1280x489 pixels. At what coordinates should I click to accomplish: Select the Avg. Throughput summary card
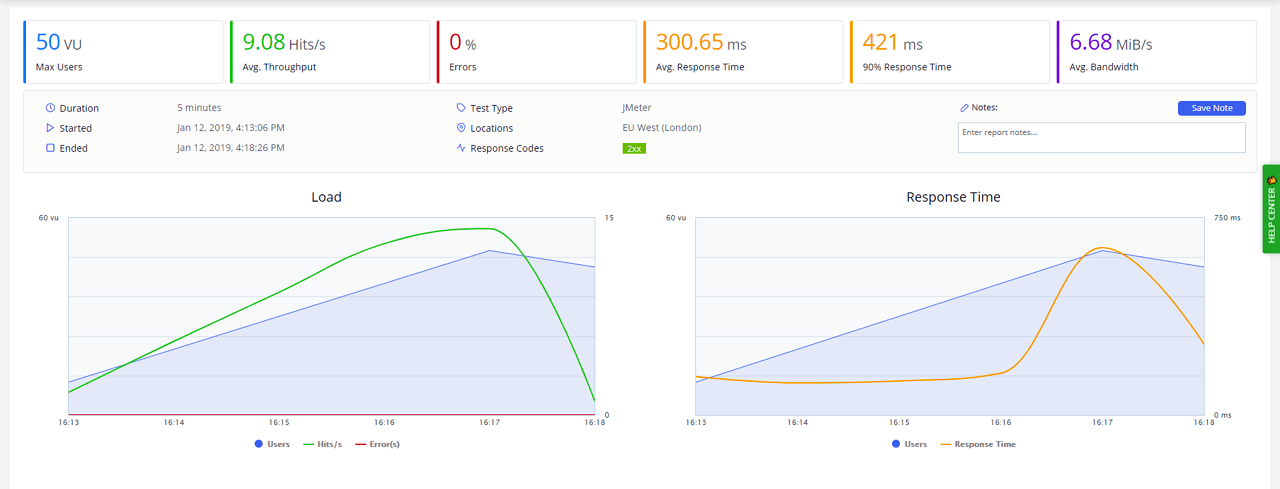click(x=331, y=52)
